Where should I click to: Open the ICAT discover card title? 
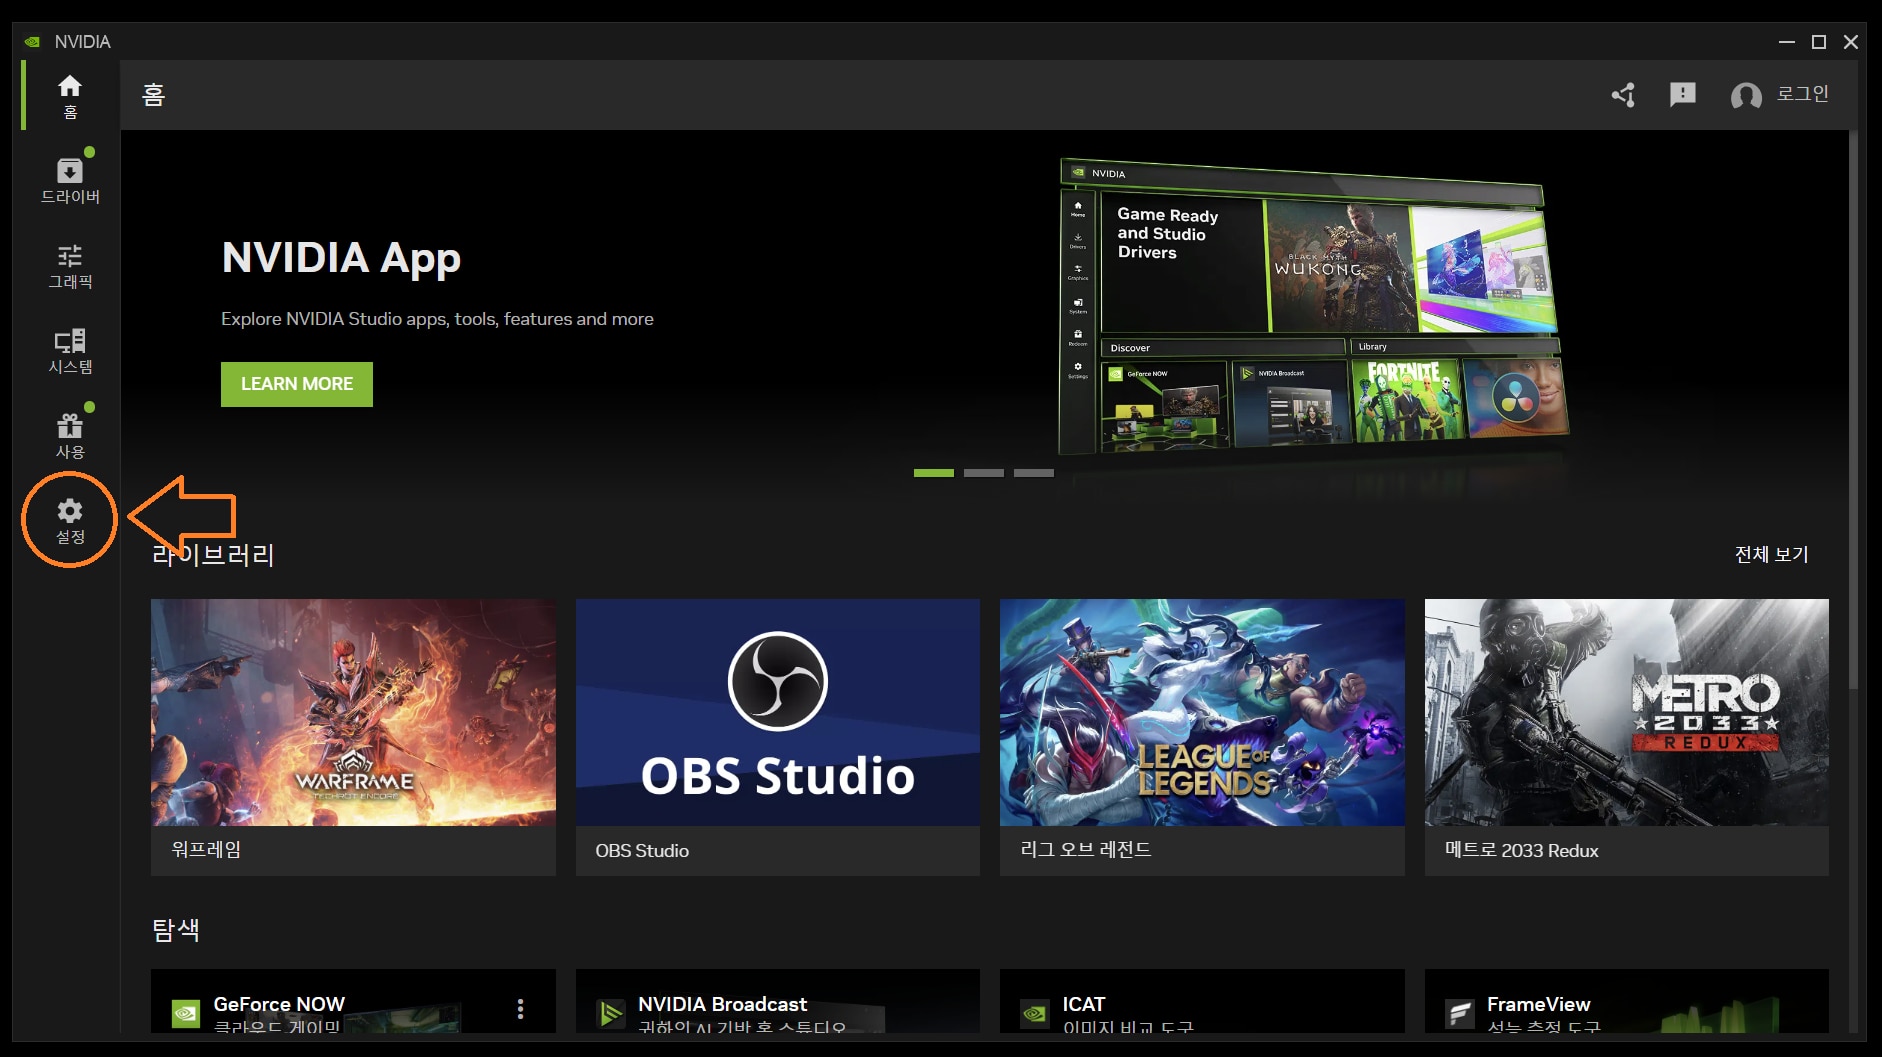point(1083,1004)
